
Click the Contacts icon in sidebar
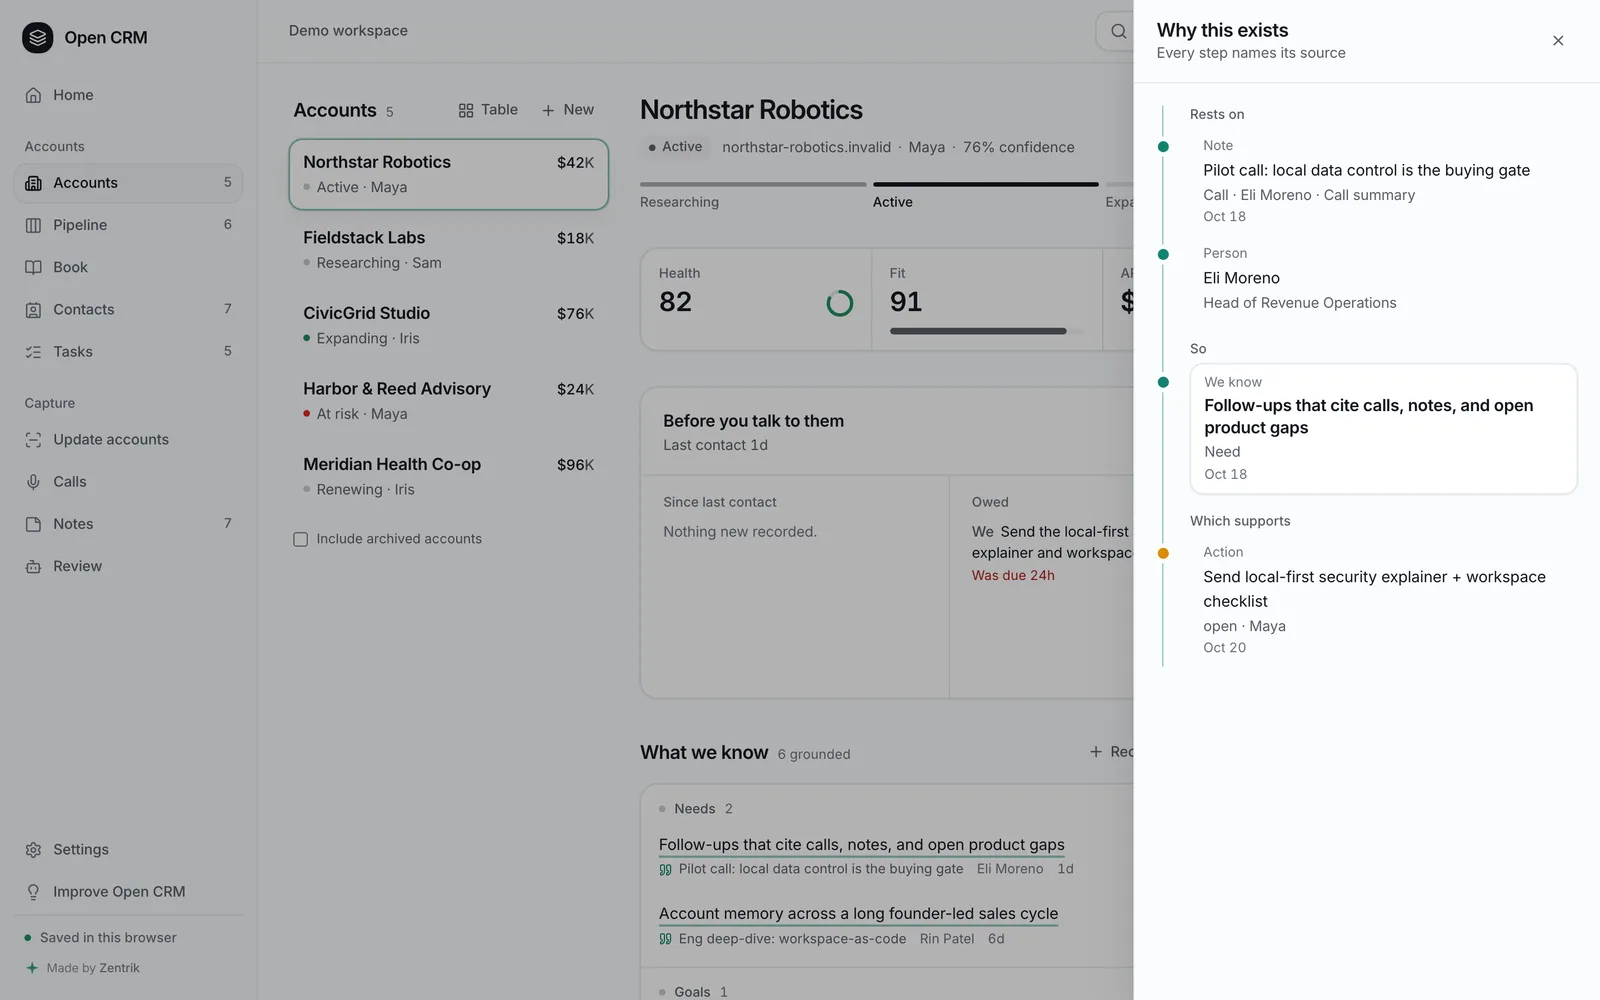coord(33,310)
